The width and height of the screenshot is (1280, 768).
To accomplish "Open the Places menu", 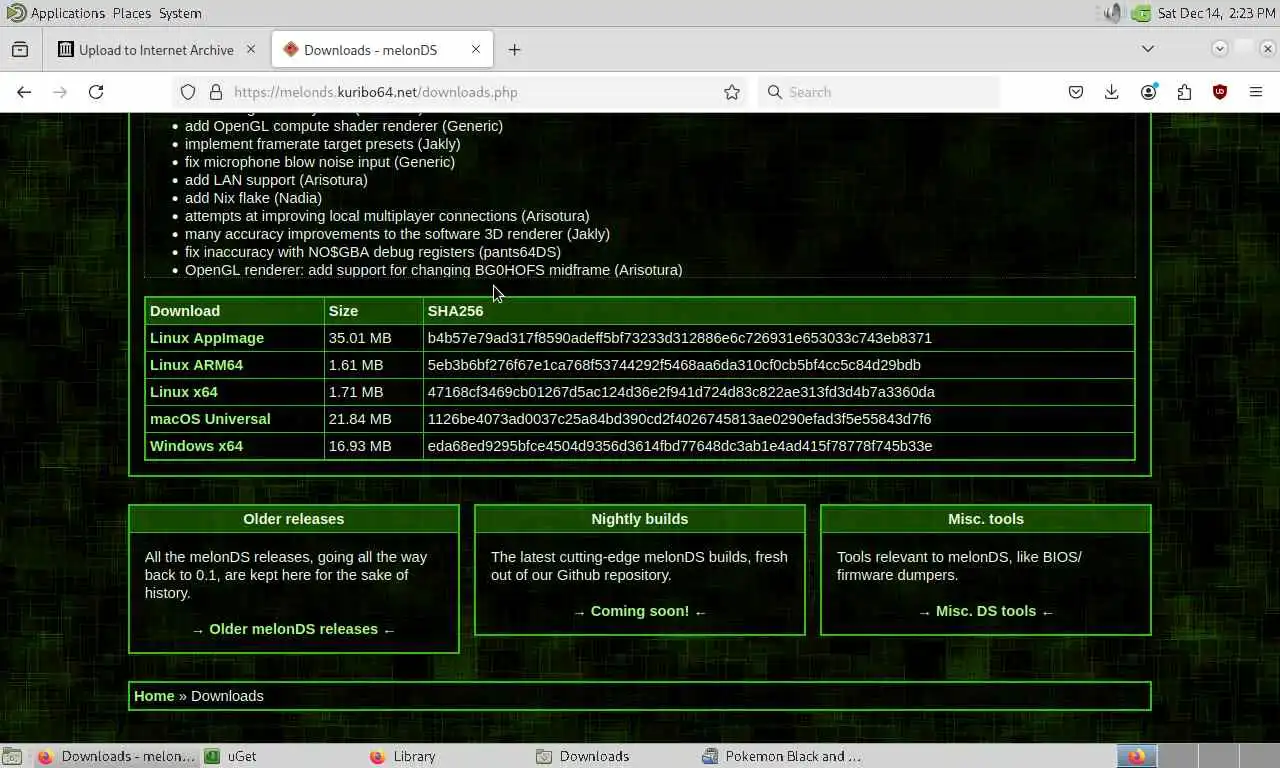I will click(132, 13).
